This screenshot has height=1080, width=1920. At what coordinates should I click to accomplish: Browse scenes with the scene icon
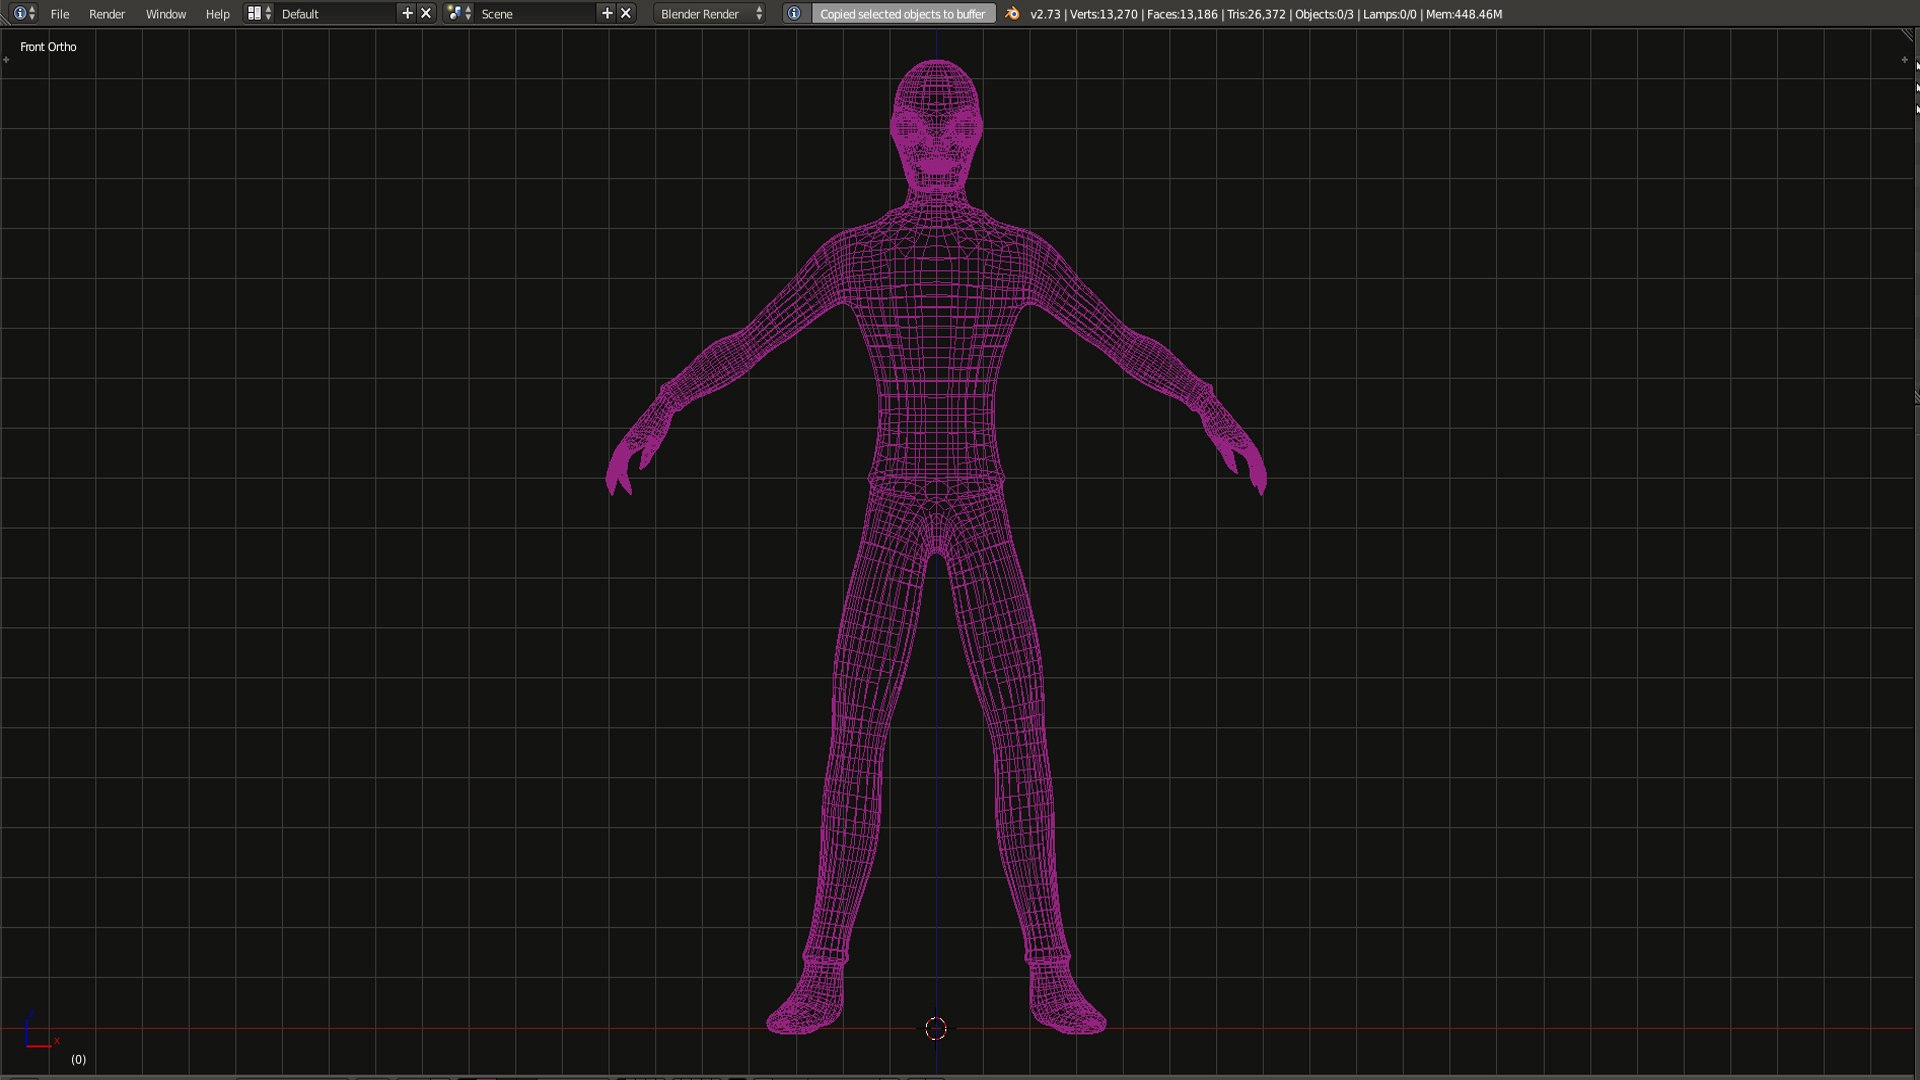(x=459, y=14)
